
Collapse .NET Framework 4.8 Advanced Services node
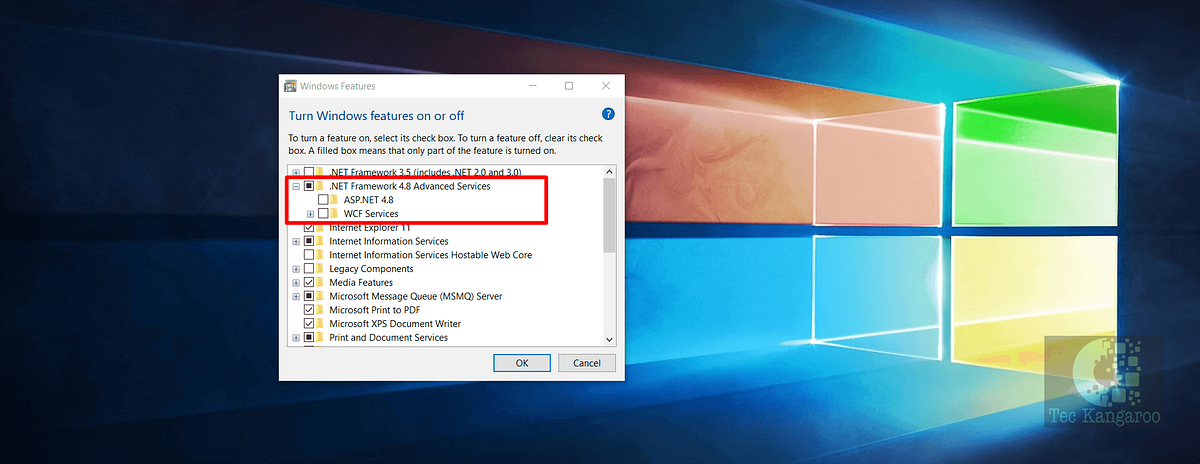pyautogui.click(x=296, y=186)
